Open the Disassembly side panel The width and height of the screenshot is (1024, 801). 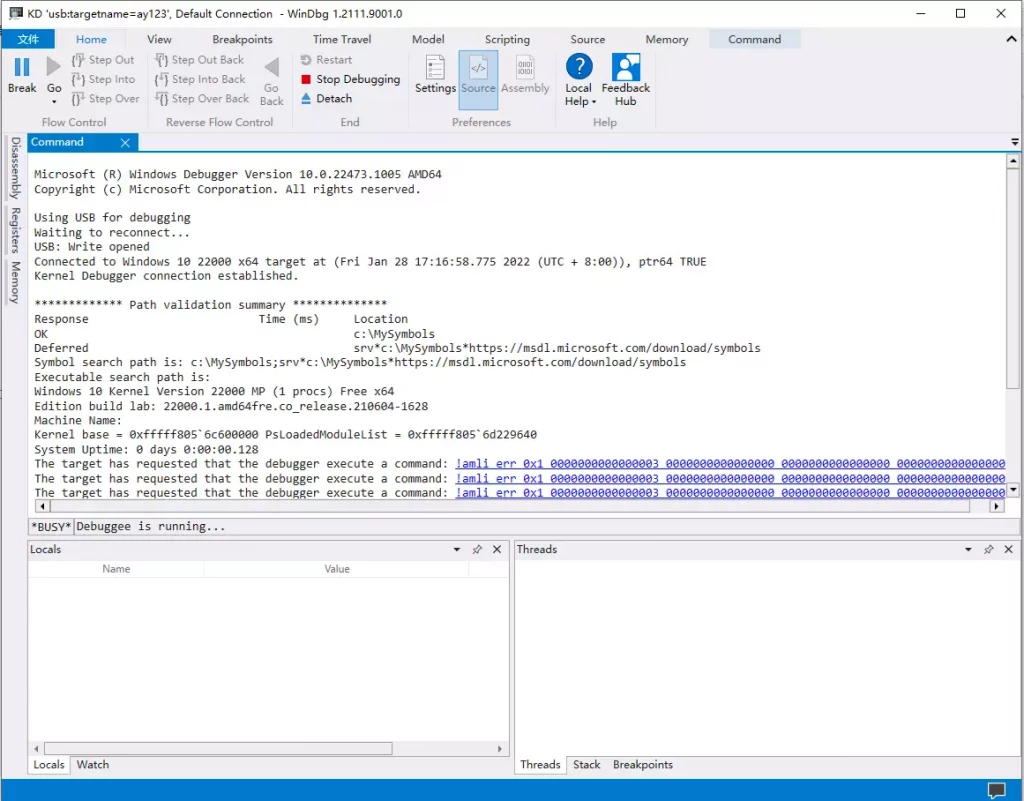[x=15, y=168]
